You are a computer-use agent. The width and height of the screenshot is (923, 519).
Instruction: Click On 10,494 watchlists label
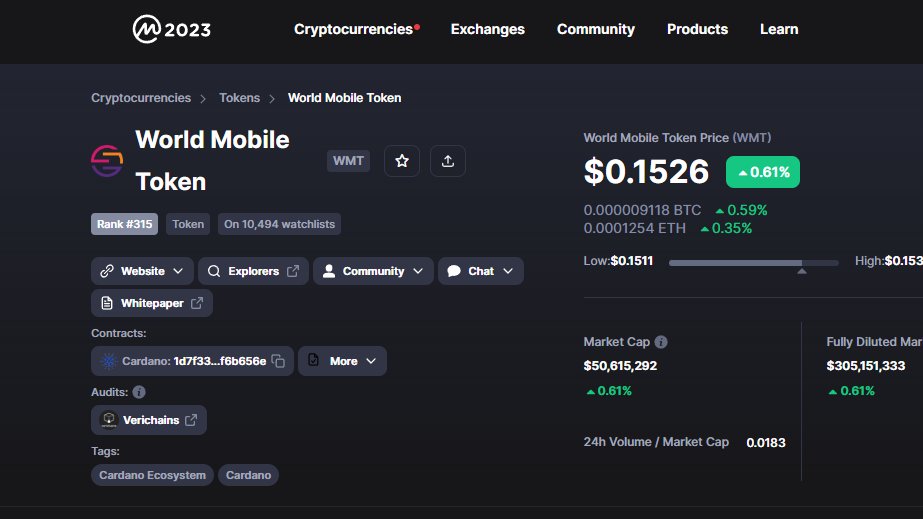(279, 224)
